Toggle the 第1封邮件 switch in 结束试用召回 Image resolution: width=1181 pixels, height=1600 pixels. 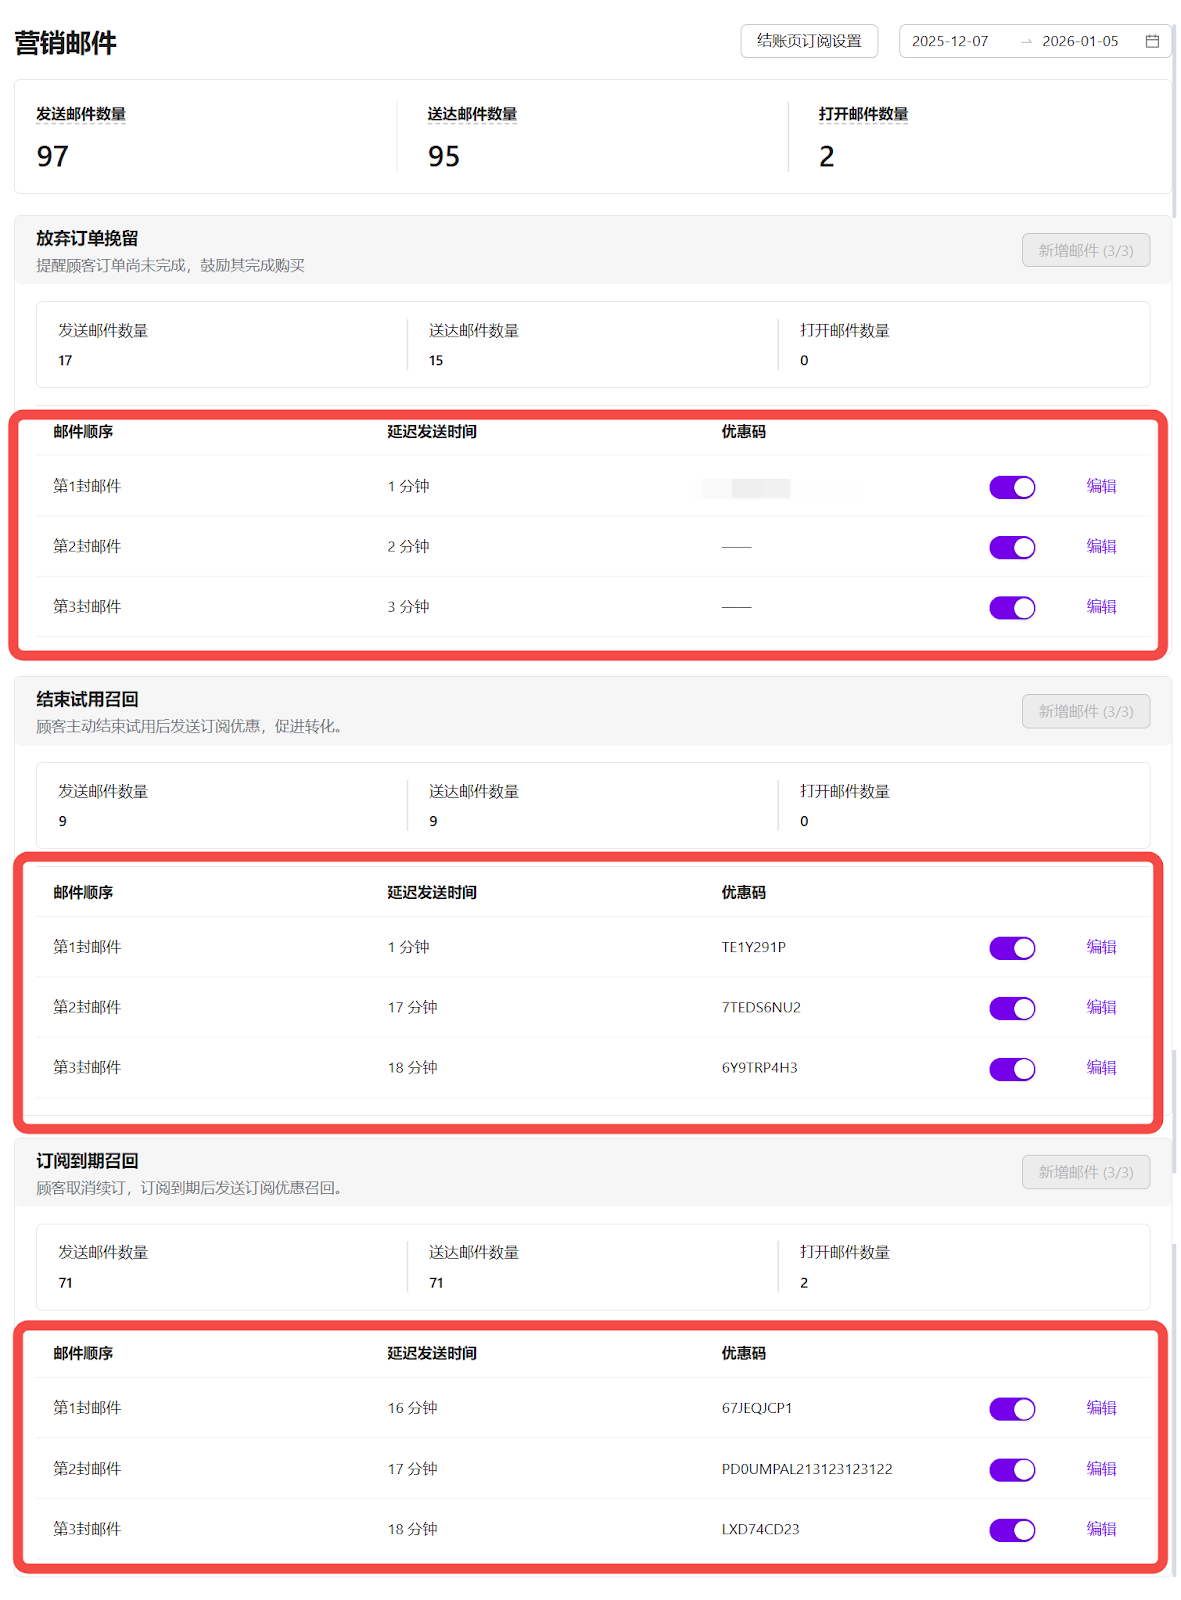[1011, 948]
